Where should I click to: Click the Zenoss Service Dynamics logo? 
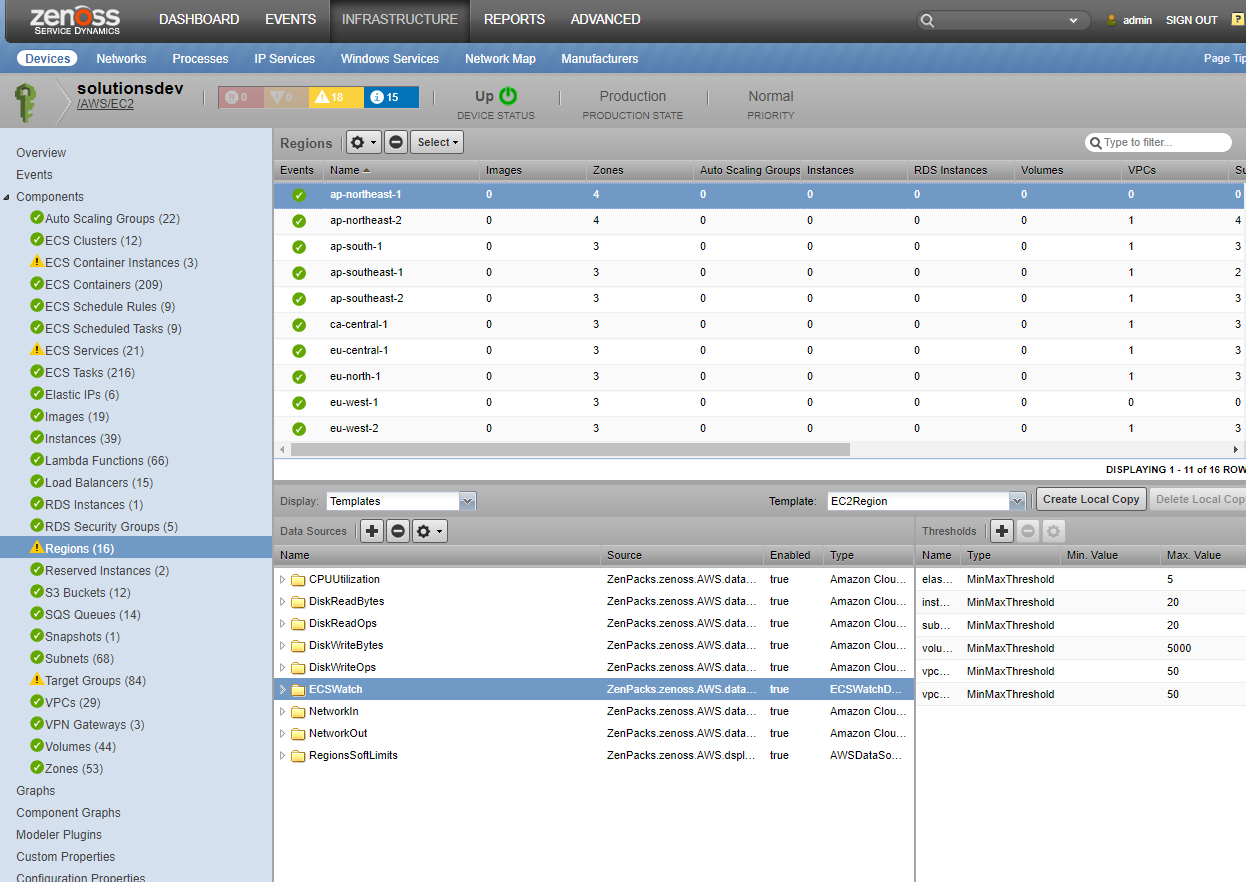pyautogui.click(x=75, y=21)
